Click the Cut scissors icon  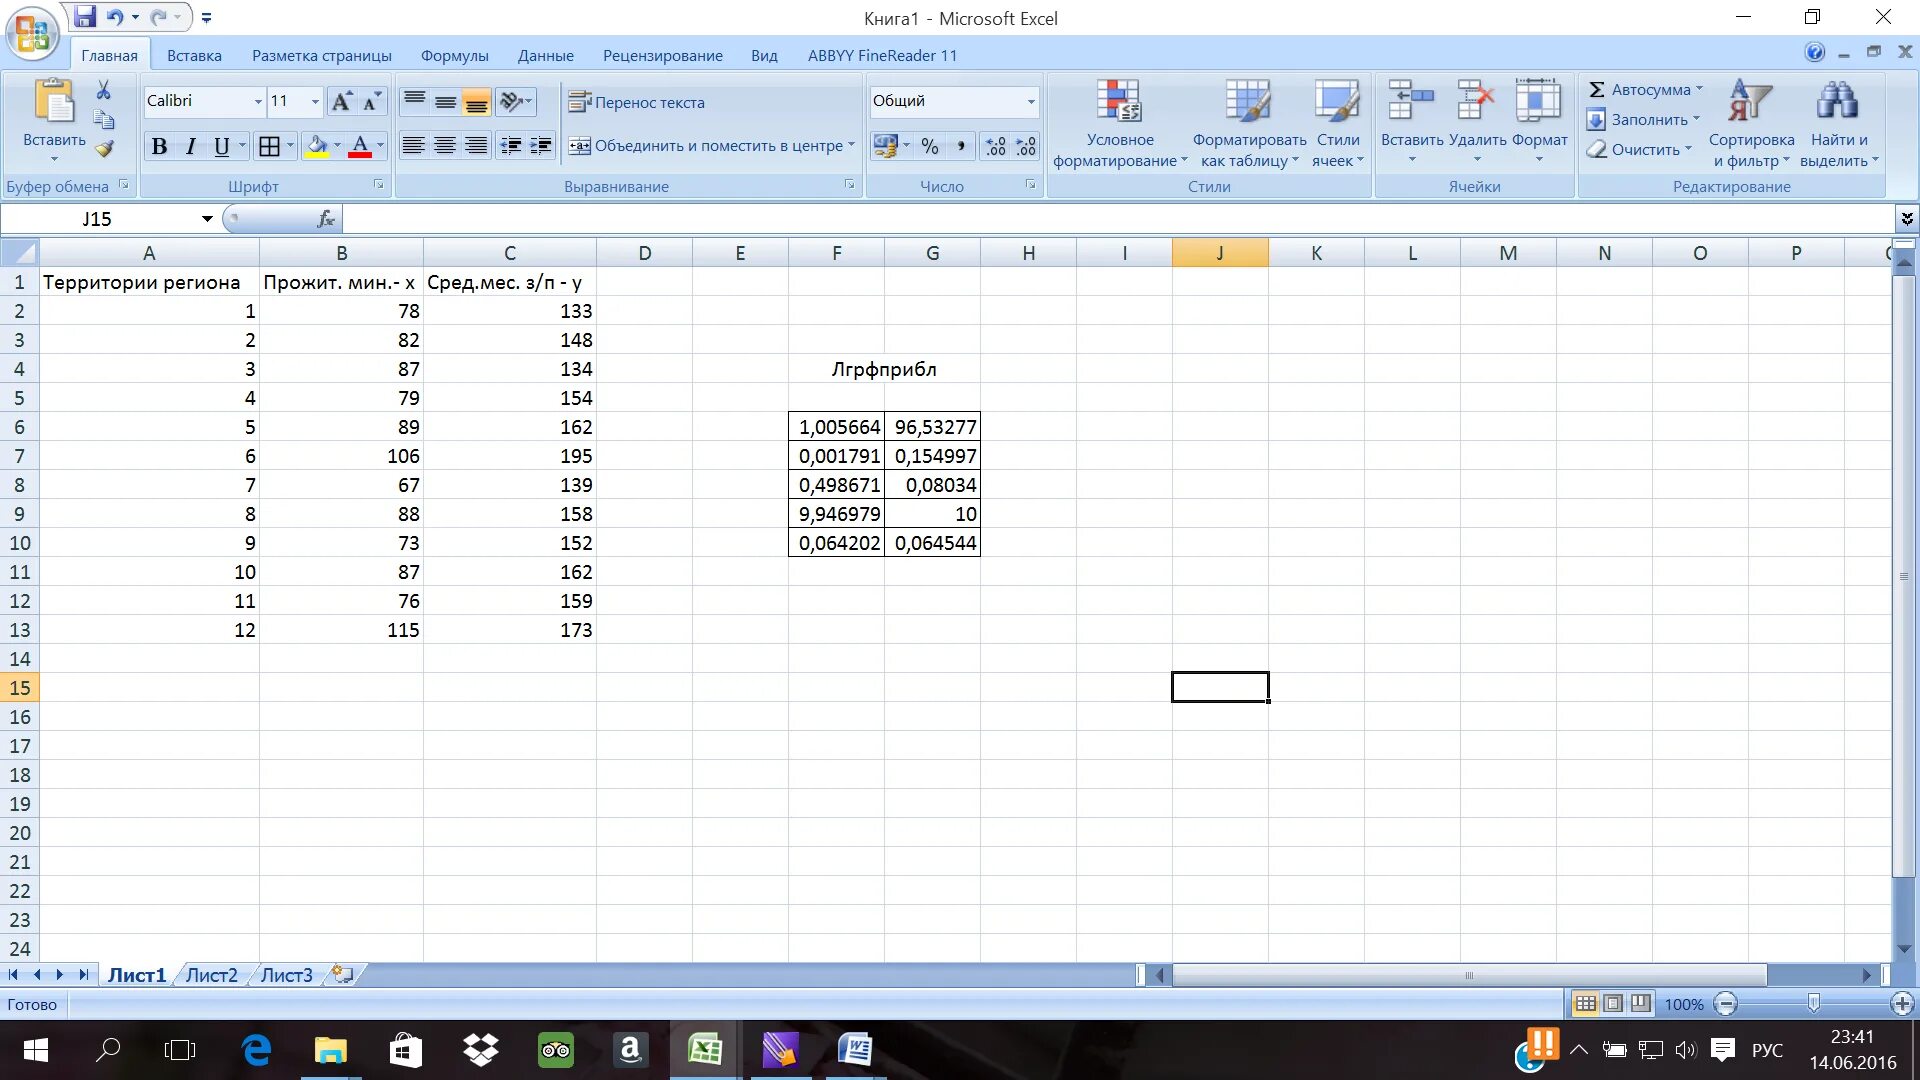pyautogui.click(x=104, y=91)
